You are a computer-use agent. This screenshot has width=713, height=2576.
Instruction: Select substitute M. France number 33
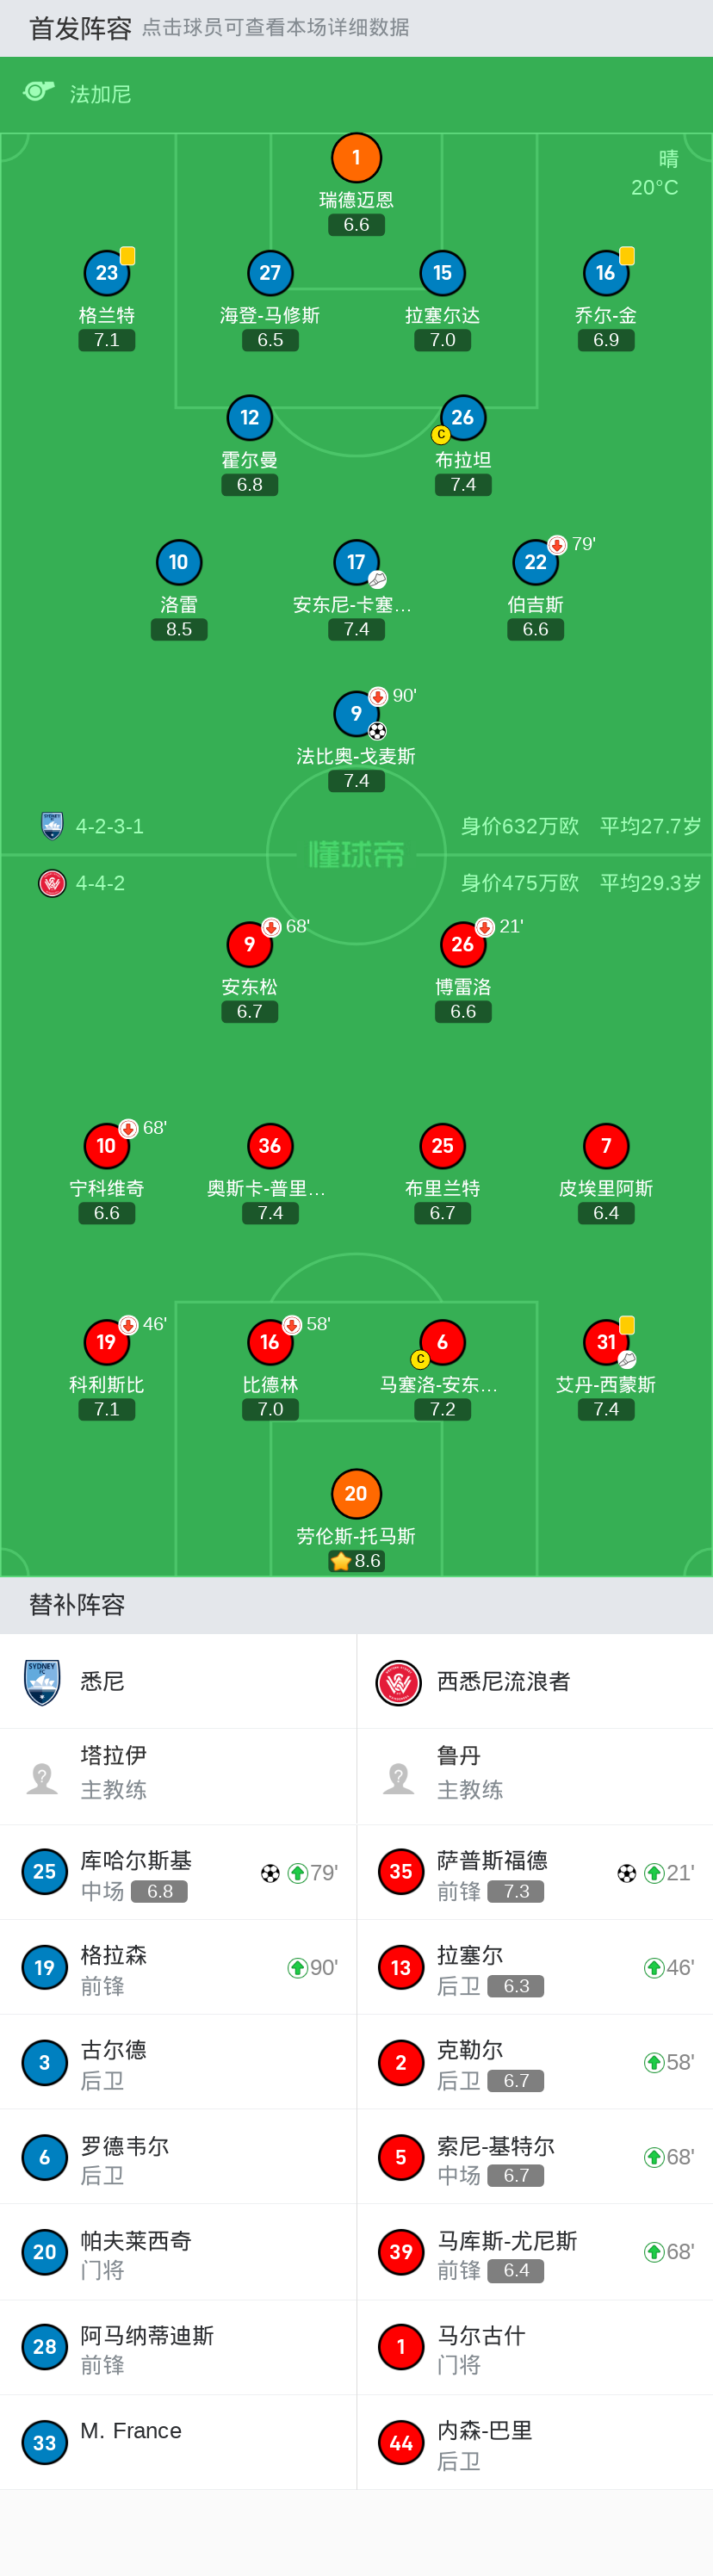44,2443
